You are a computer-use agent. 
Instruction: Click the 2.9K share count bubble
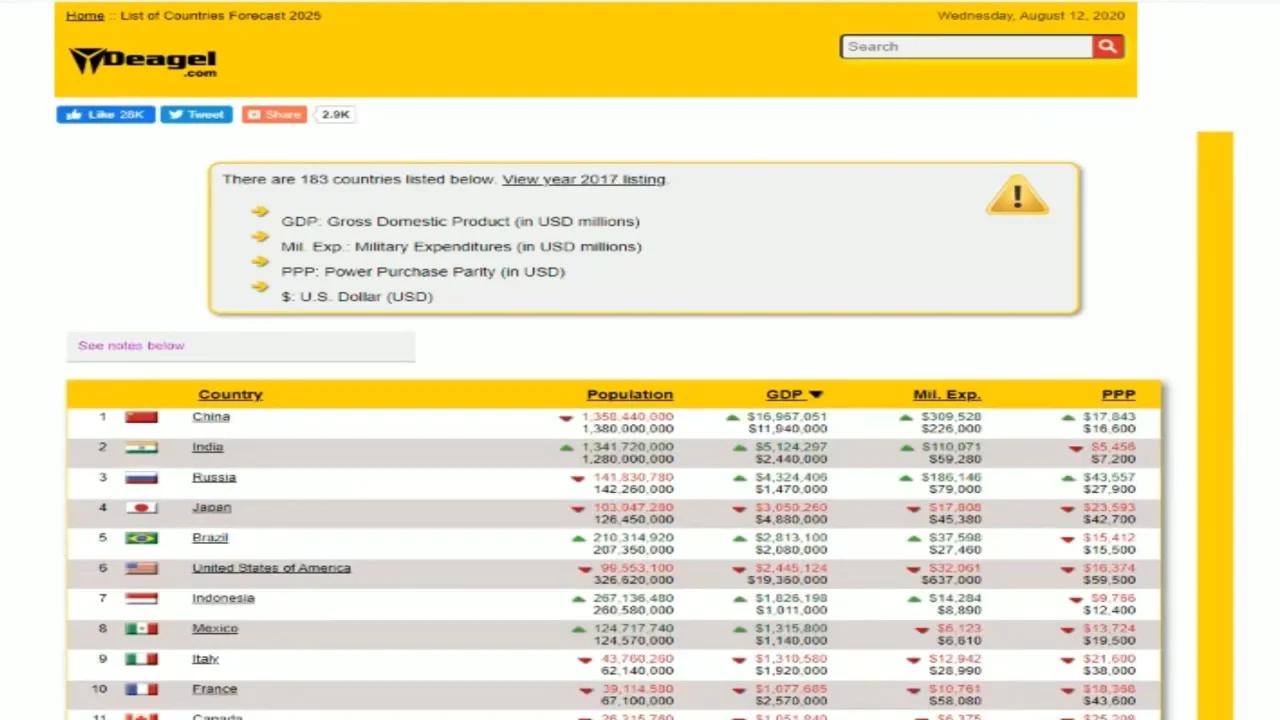[336, 115]
